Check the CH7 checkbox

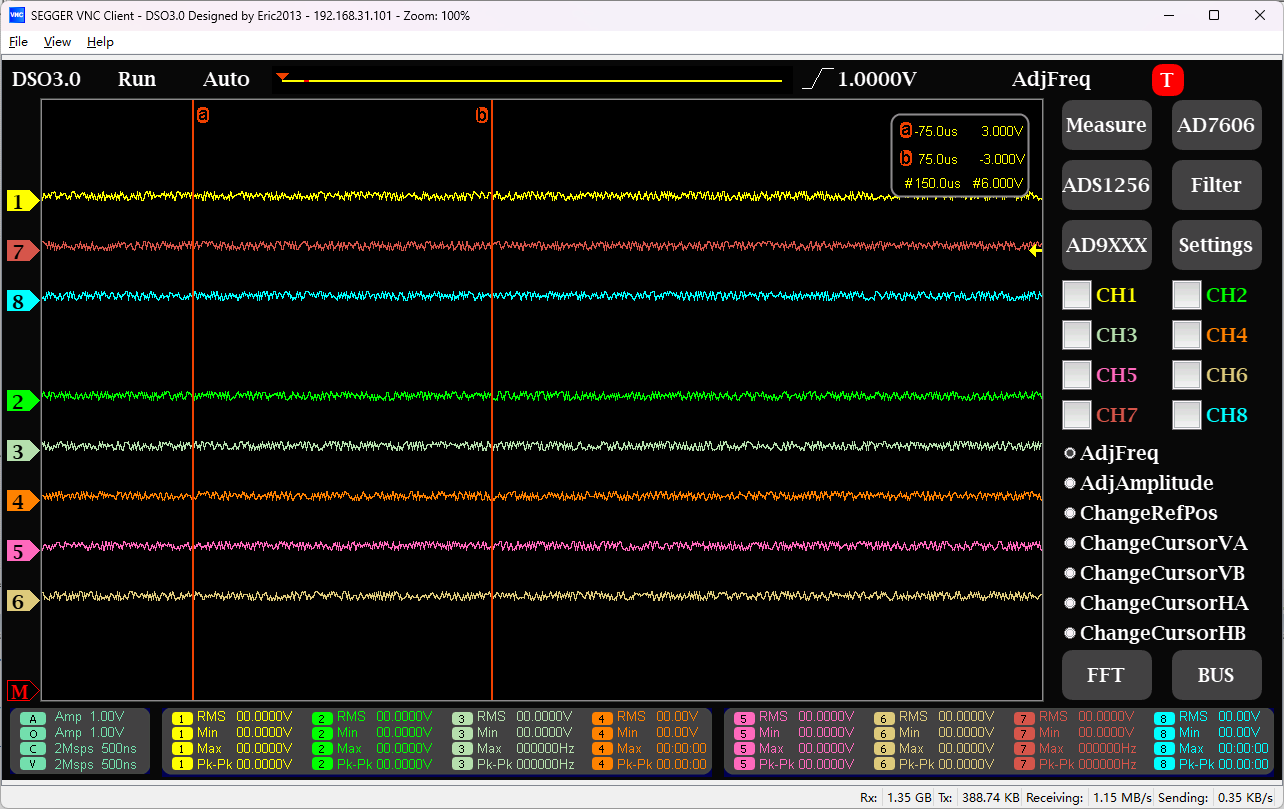pos(1077,415)
